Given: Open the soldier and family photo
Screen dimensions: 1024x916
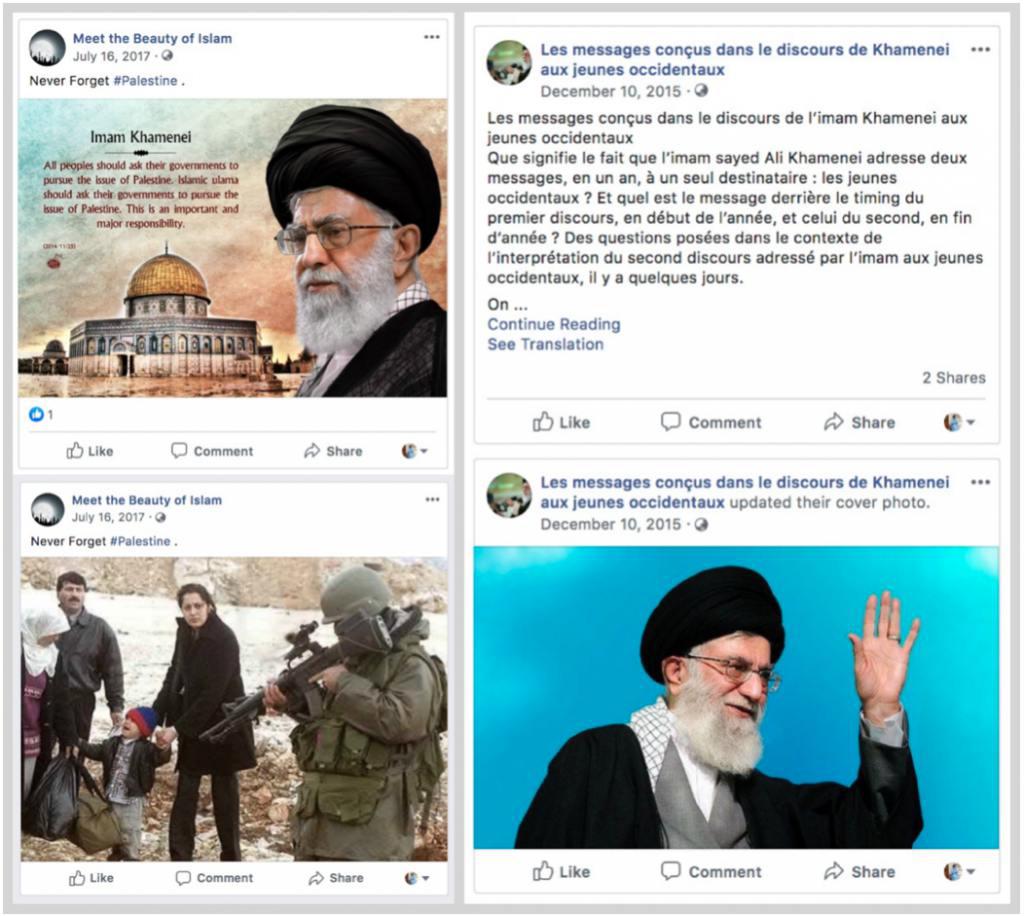Looking at the screenshot, I should 234,709.
